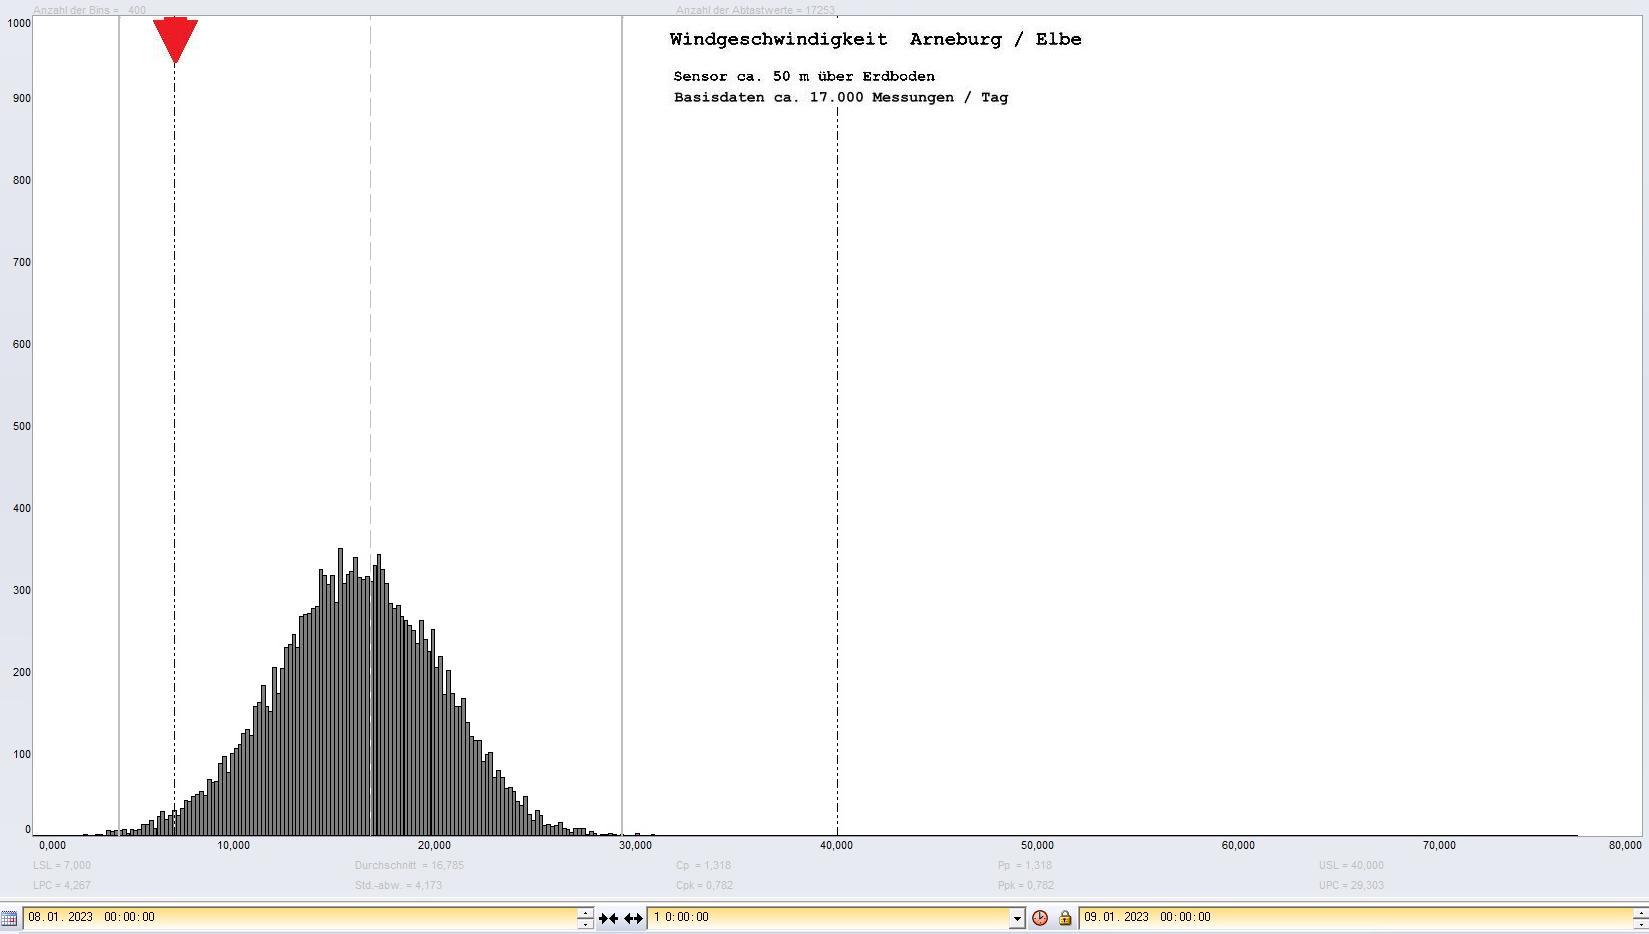Click end date field 09.01.2023
The width and height of the screenshot is (1649, 934).
click(1350, 917)
